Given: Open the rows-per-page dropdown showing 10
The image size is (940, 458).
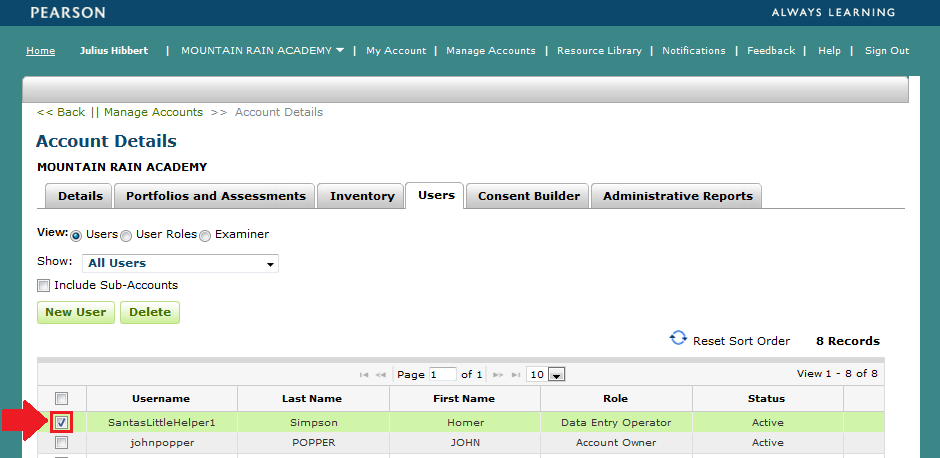Looking at the screenshot, I should 546,375.
